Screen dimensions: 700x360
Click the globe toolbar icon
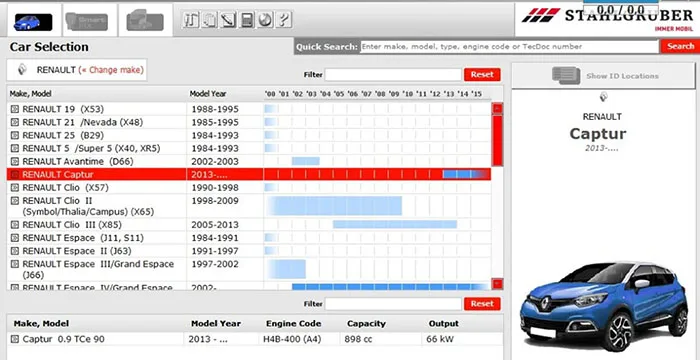265,20
